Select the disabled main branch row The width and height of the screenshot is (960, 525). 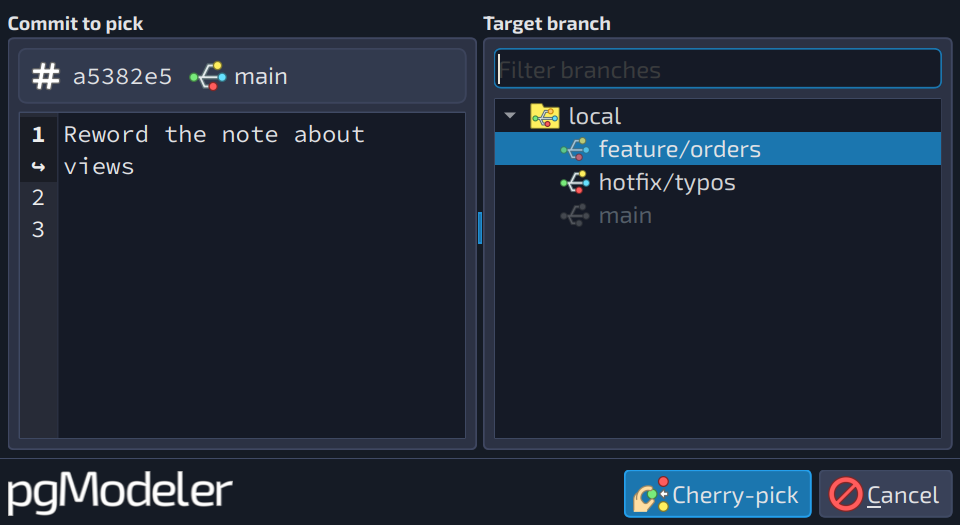(x=718, y=215)
